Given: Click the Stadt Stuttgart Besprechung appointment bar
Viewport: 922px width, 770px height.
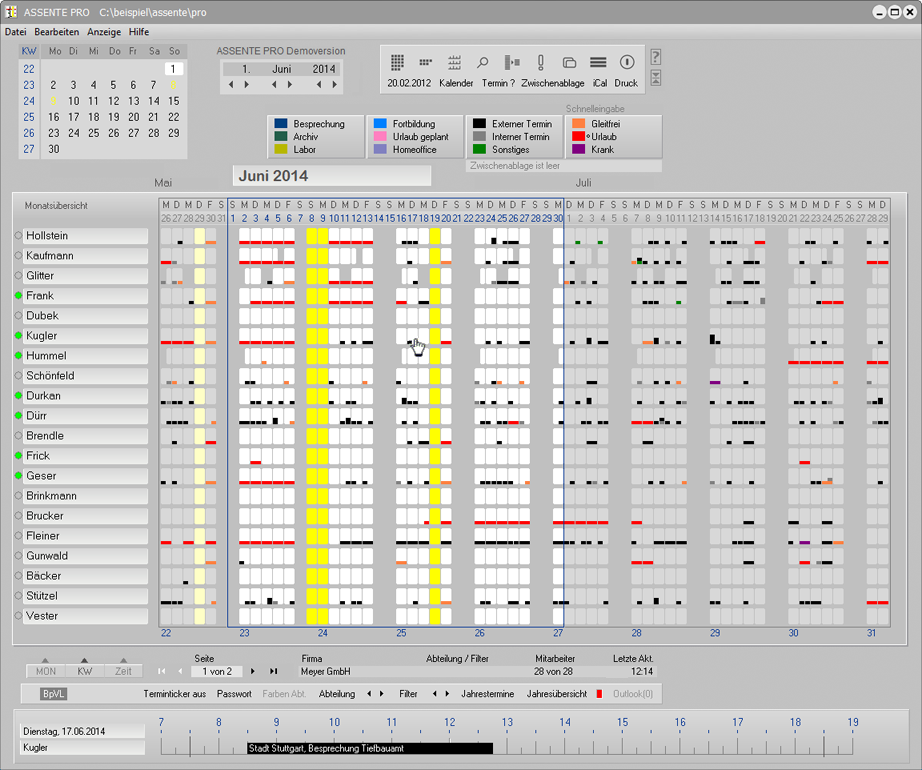Looking at the screenshot, I should coord(370,748).
